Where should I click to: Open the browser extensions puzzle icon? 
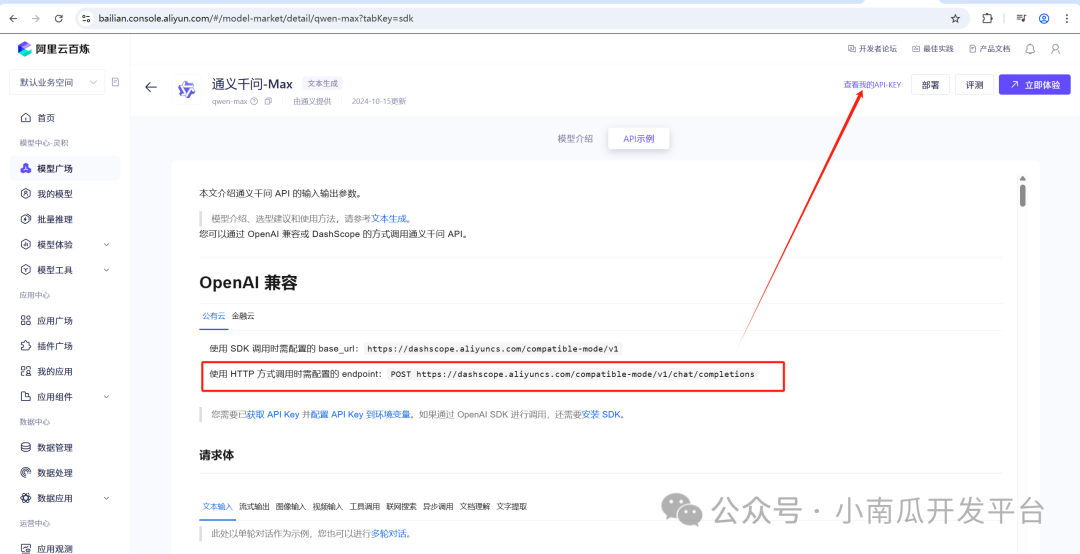(987, 19)
